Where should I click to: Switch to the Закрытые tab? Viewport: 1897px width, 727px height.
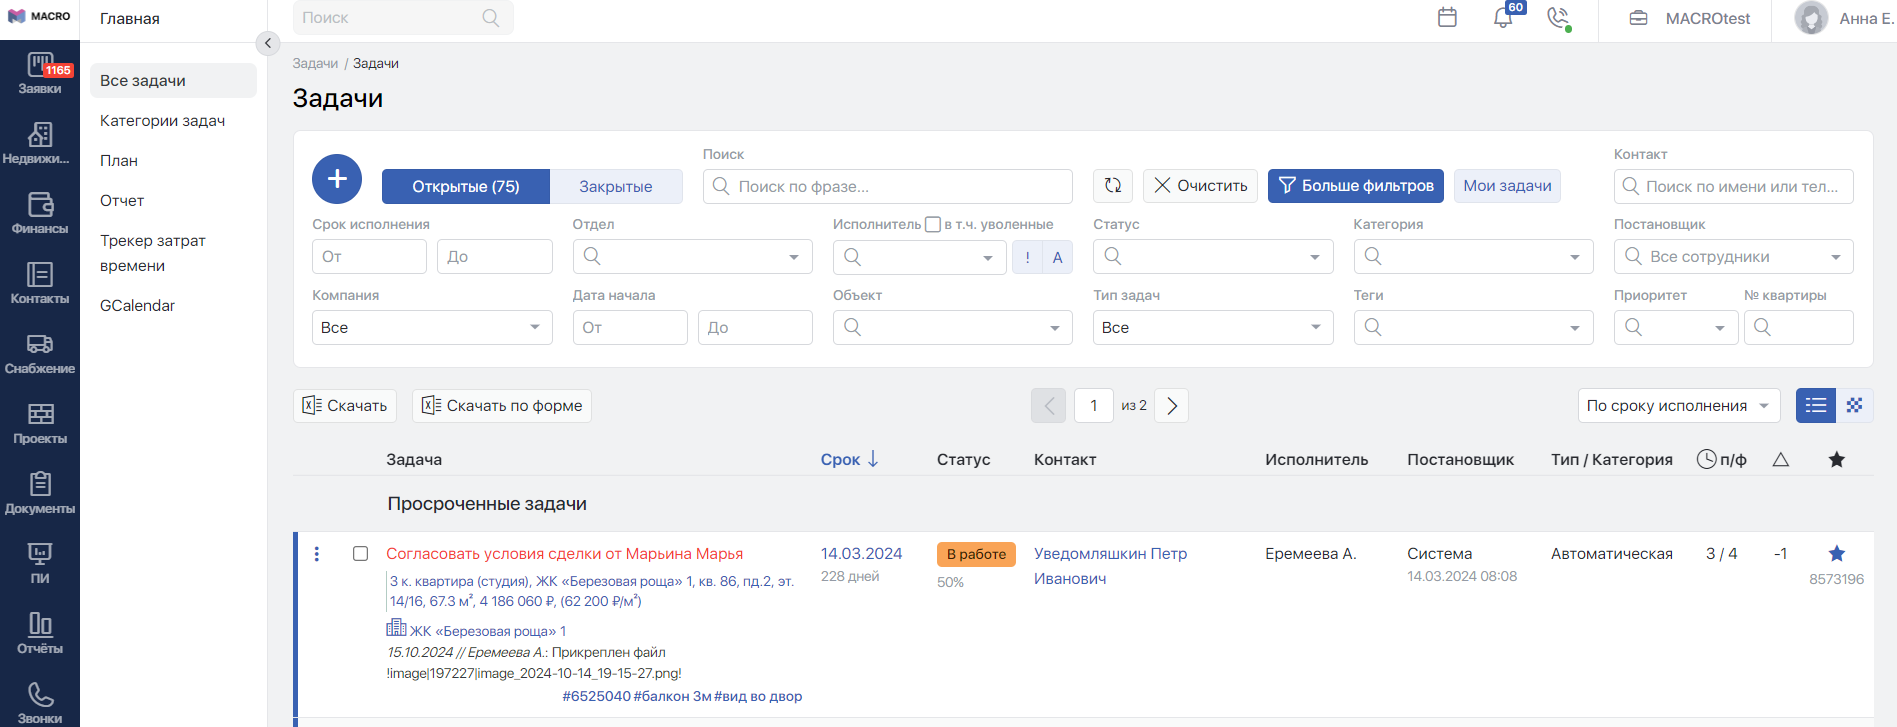615,187
